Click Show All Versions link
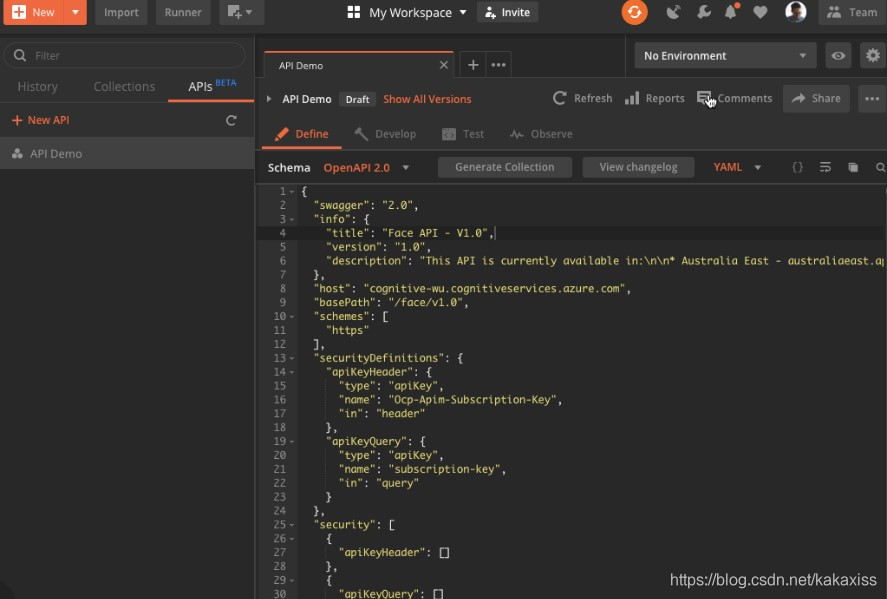 (x=427, y=99)
